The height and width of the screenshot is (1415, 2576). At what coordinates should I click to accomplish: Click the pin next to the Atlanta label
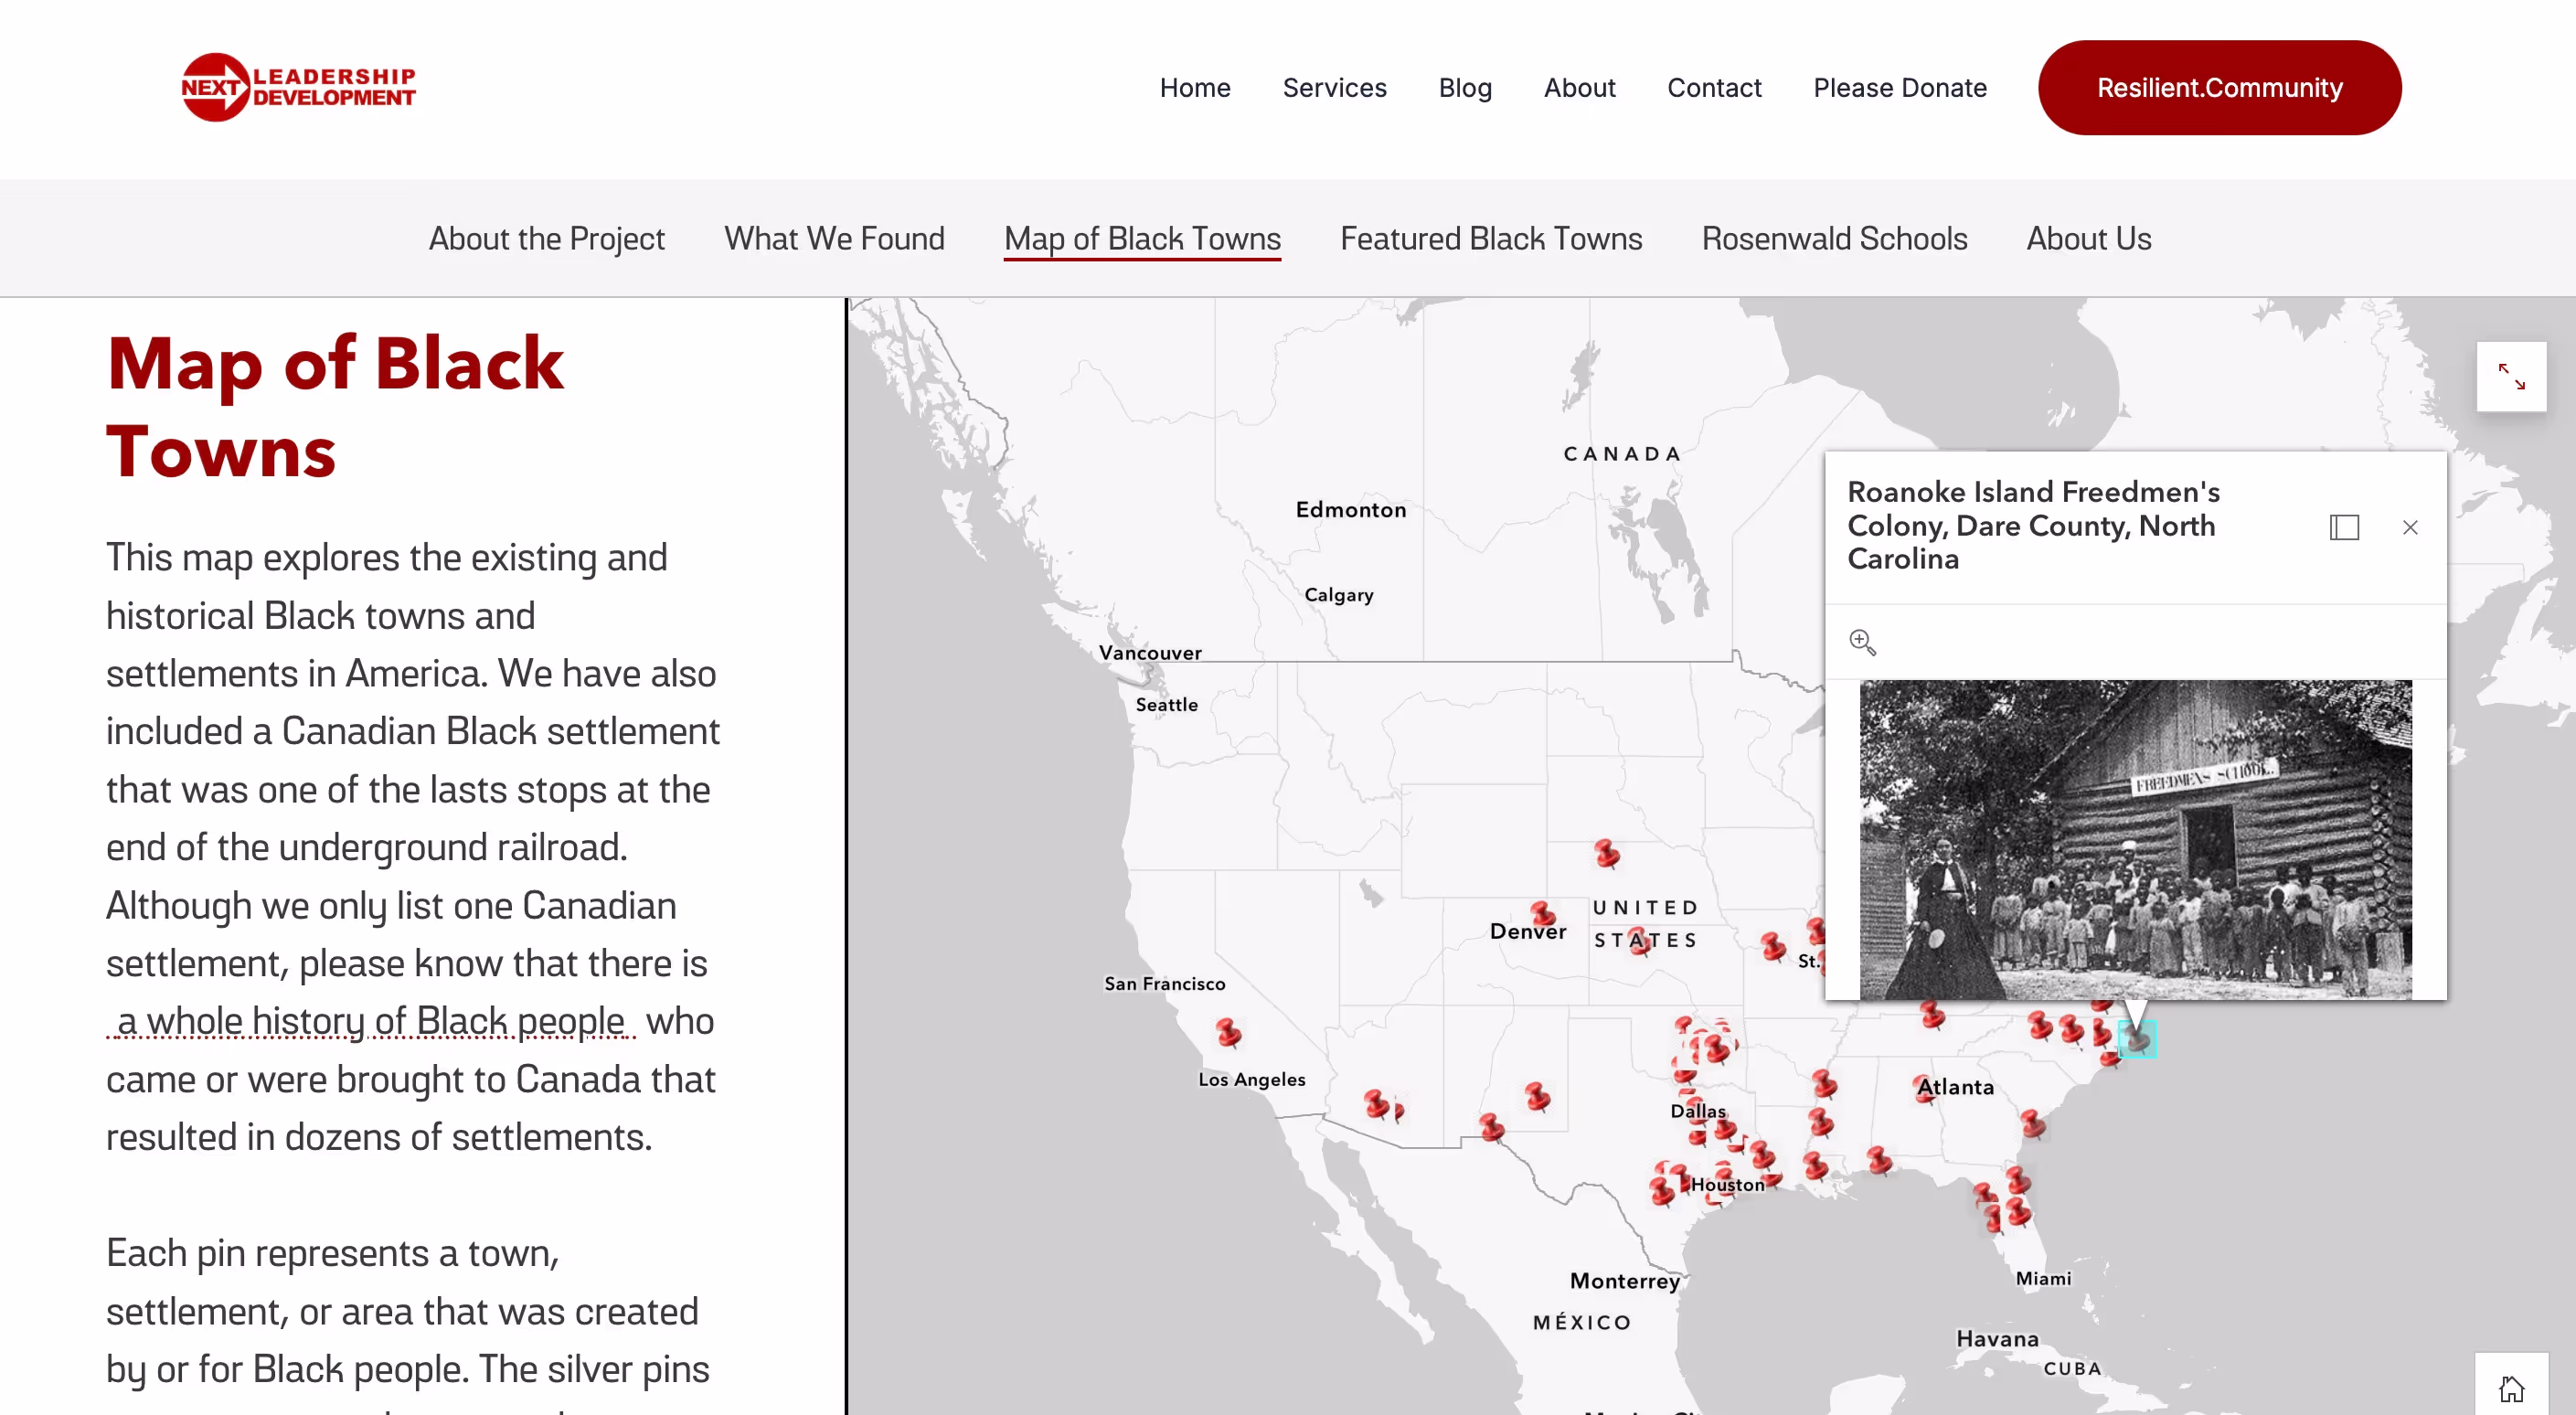coord(1924,1088)
